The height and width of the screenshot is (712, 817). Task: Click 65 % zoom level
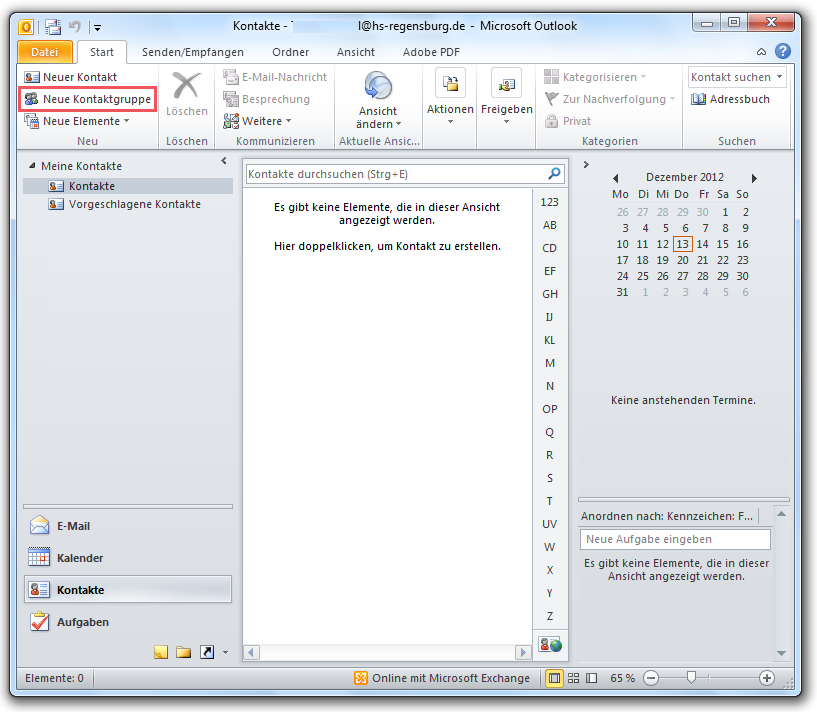[623, 678]
